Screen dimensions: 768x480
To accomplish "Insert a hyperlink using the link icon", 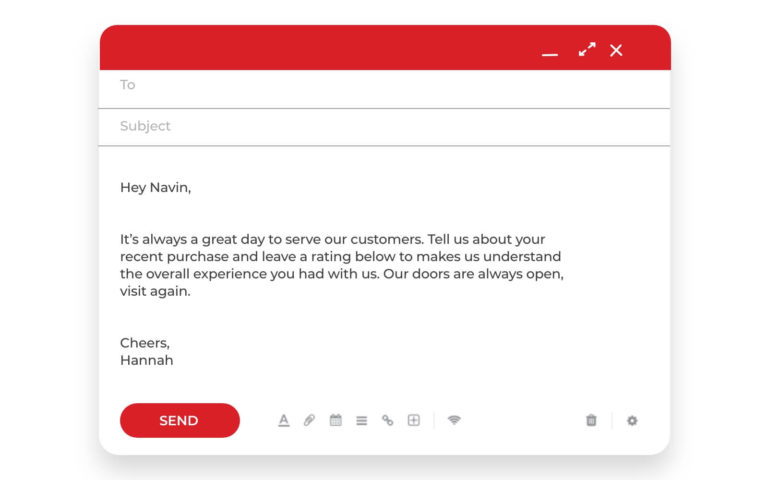I will 387,420.
